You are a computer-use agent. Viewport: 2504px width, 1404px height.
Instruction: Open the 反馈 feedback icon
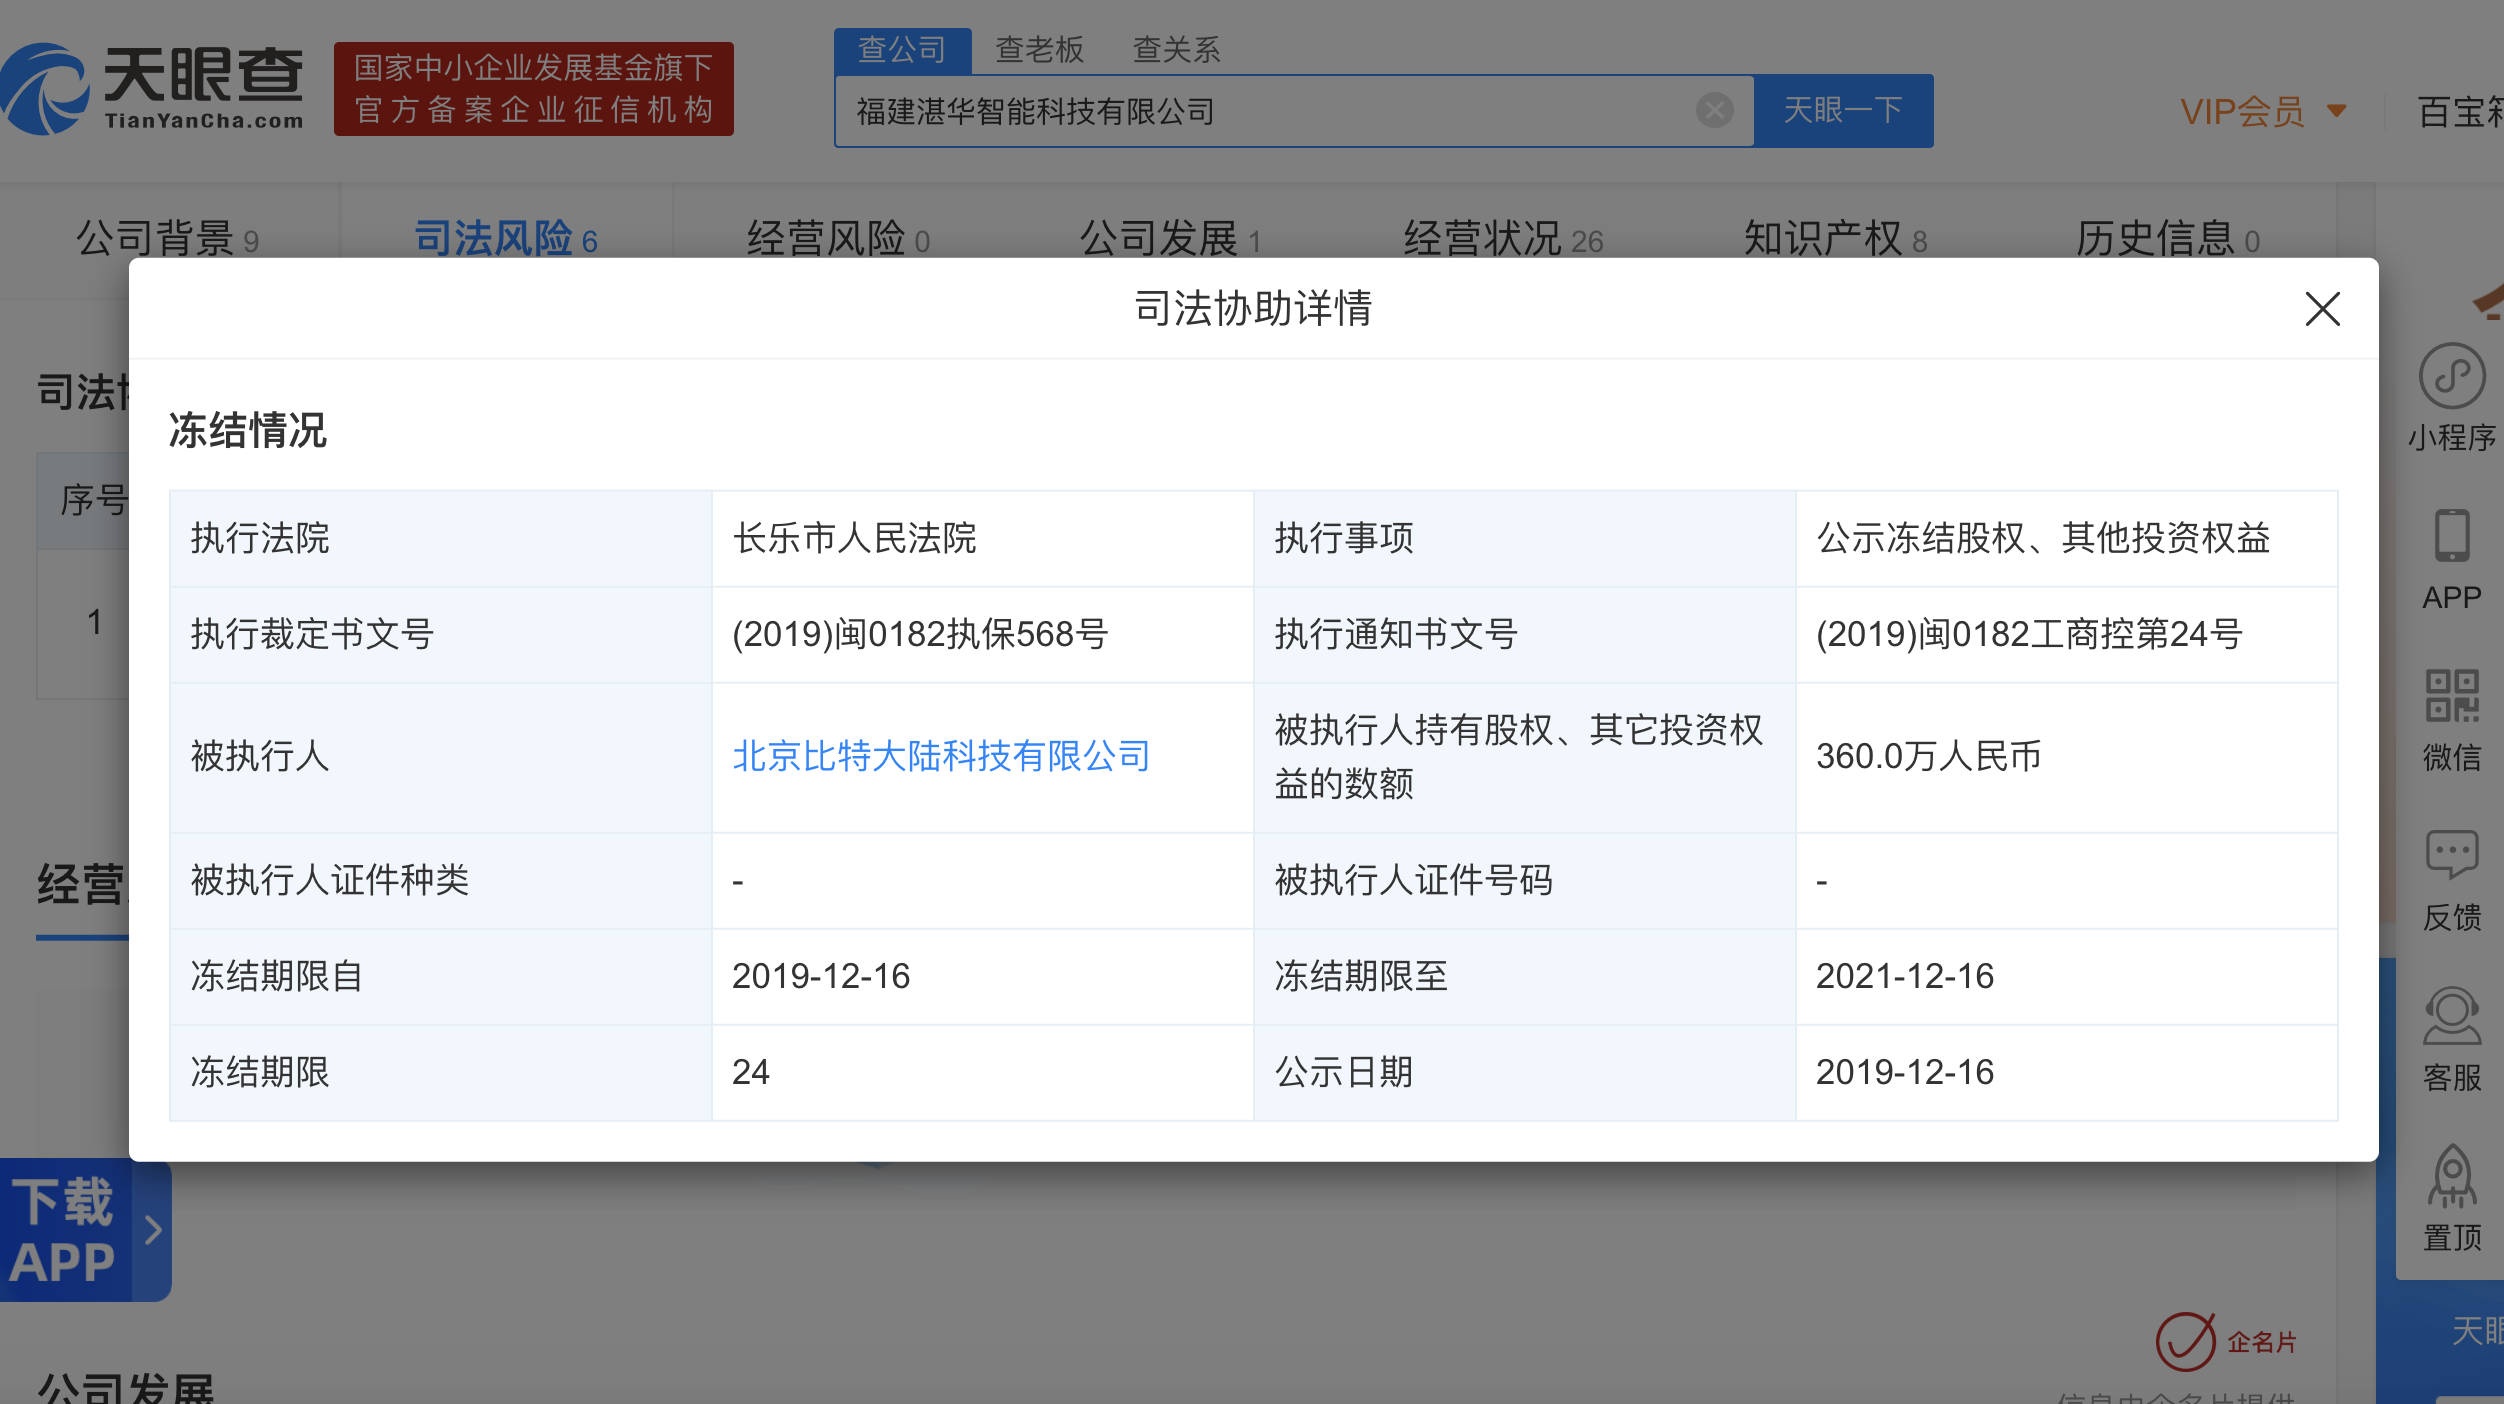(2451, 855)
